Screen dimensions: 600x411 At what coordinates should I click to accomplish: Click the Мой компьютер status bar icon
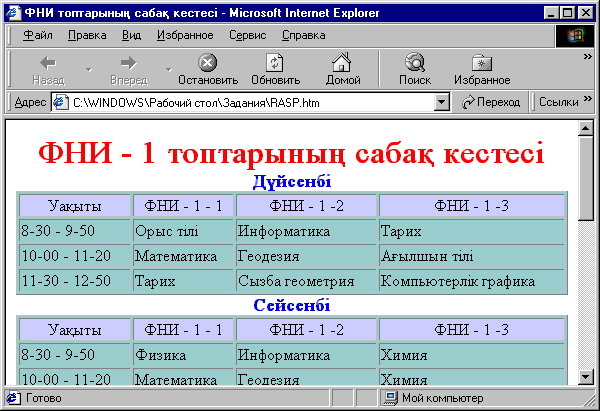tap(391, 398)
